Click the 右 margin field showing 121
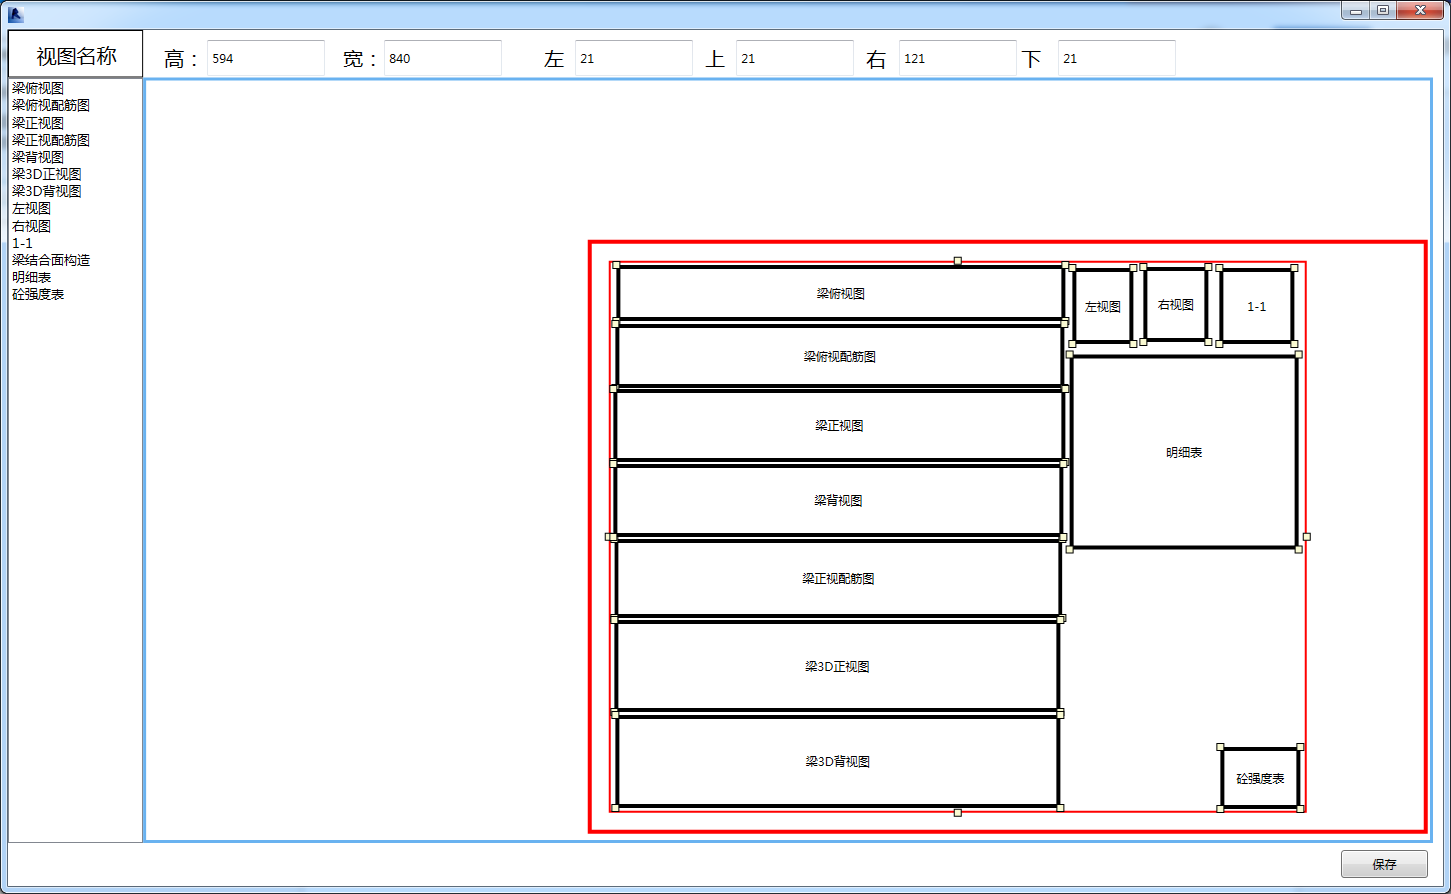 point(958,58)
